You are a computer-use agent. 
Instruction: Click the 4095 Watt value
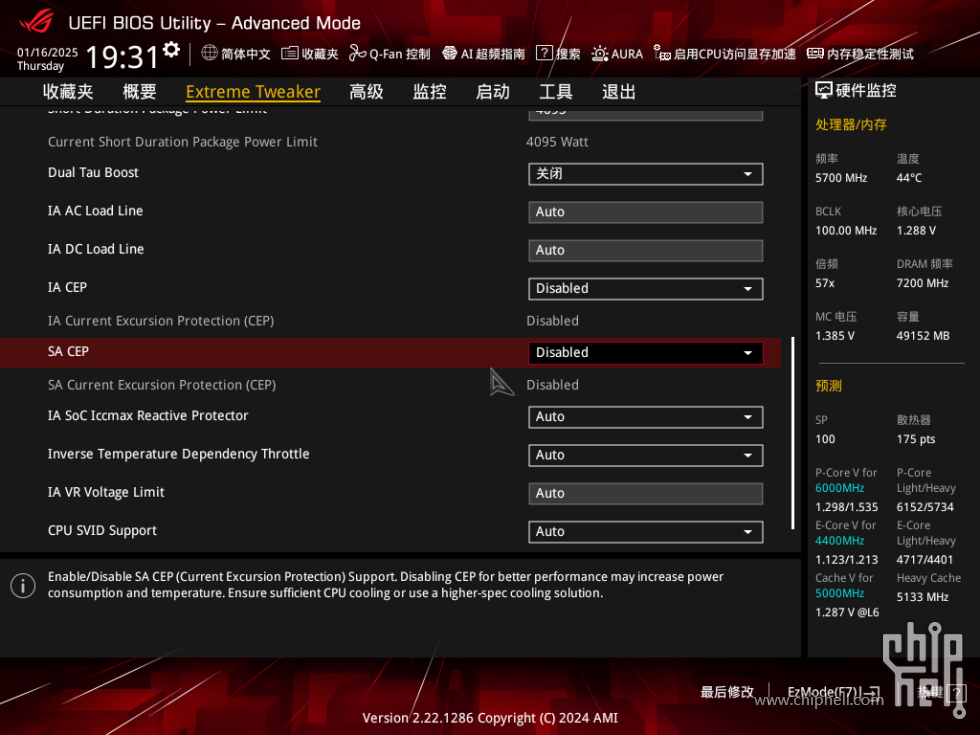pyautogui.click(x=557, y=142)
